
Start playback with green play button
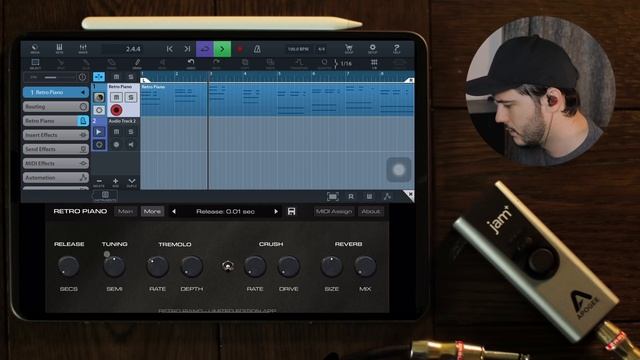(x=222, y=49)
